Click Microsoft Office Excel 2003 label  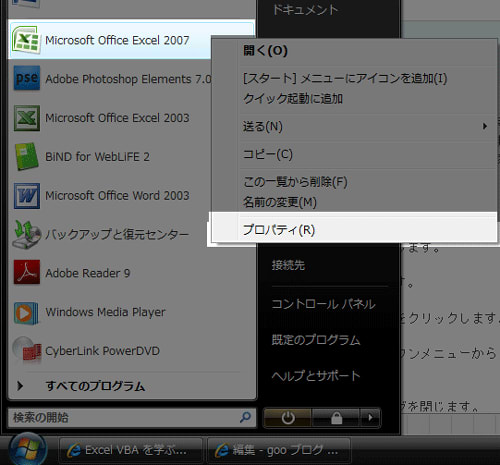[x=117, y=118]
